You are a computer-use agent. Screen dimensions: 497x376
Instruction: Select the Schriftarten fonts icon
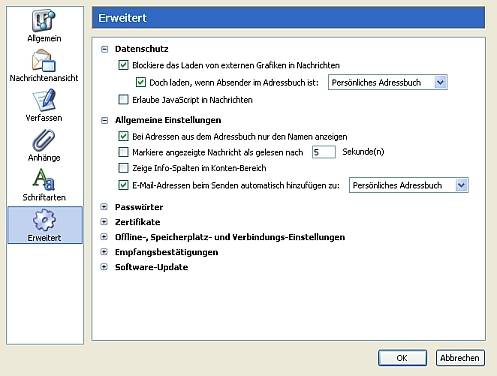[44, 179]
